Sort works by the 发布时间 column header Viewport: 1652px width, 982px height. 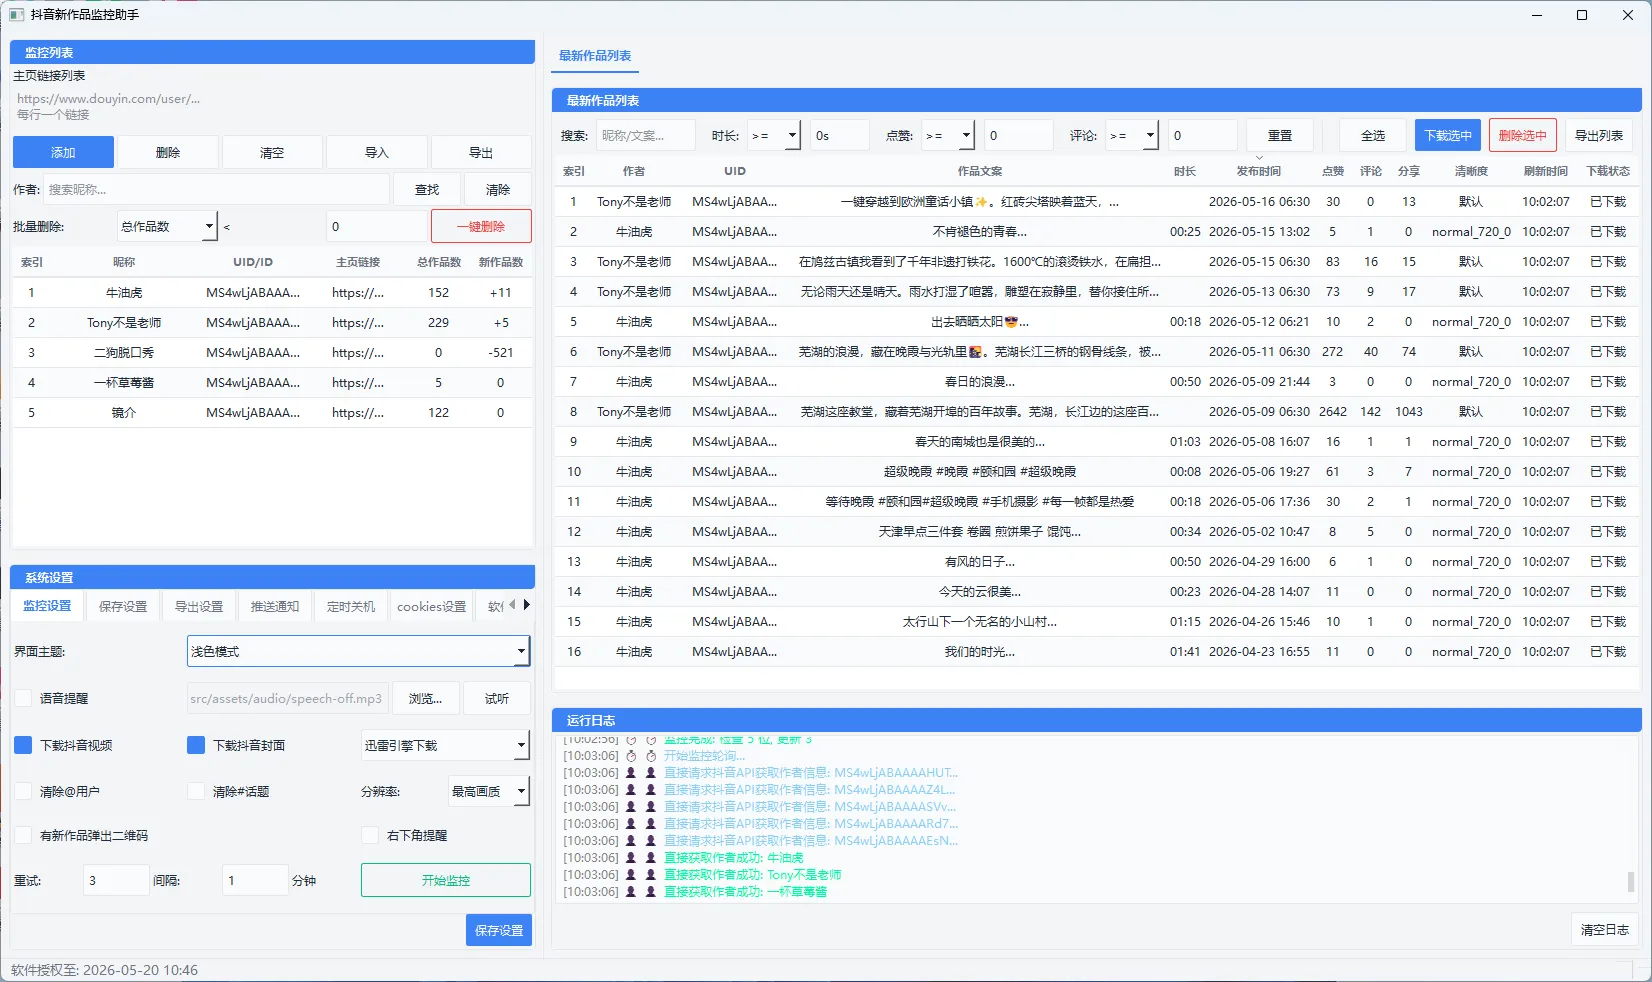click(1258, 171)
